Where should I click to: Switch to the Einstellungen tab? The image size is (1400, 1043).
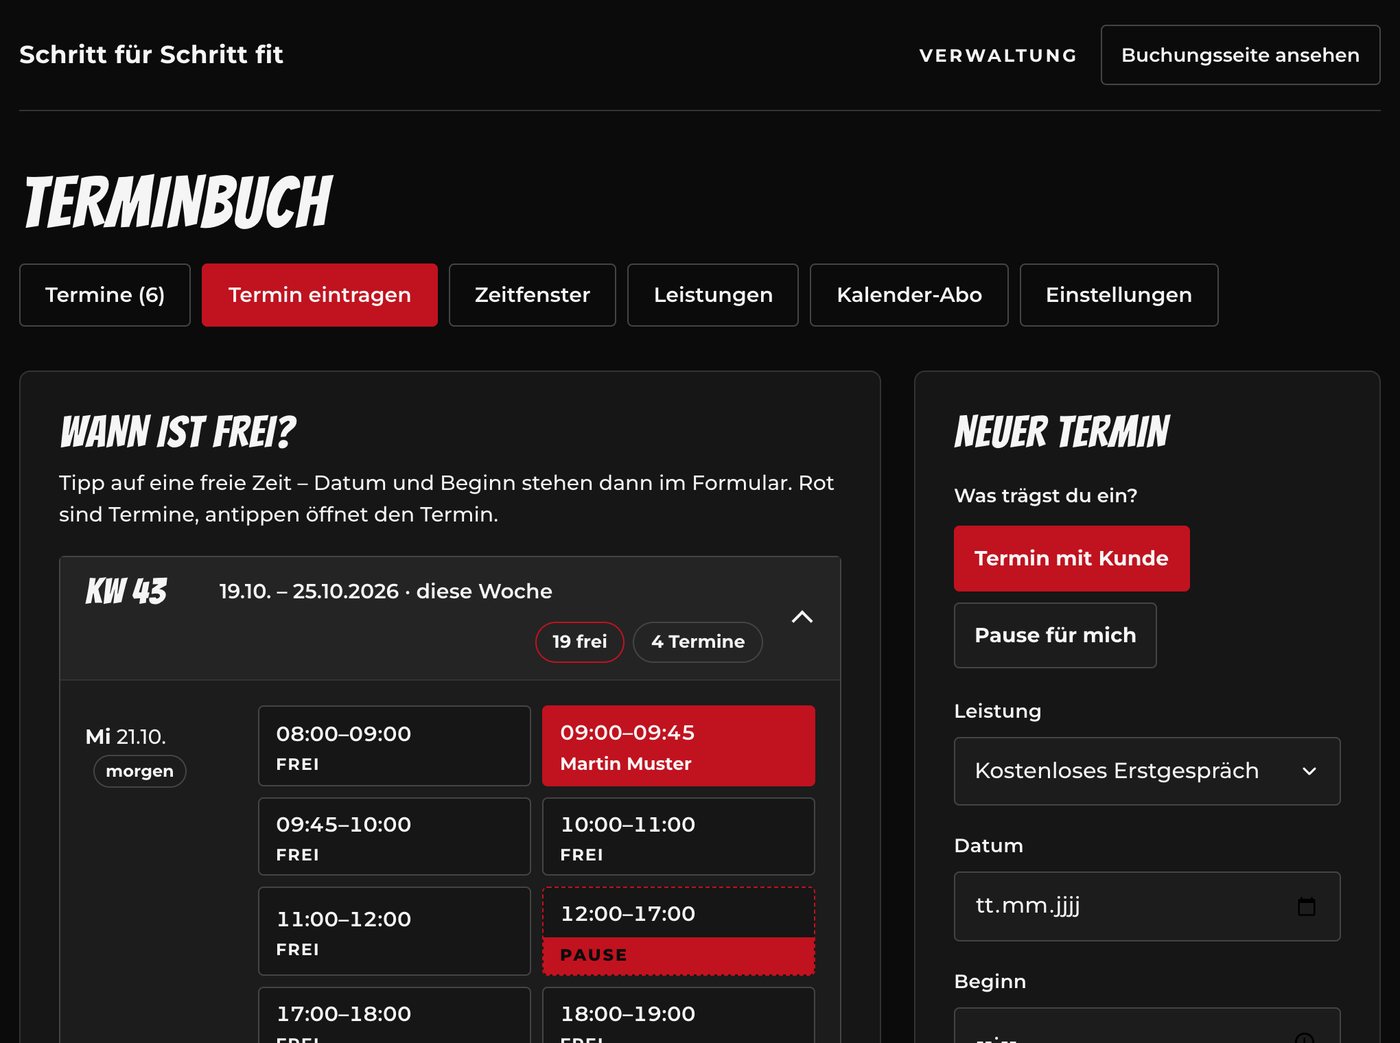1119,295
